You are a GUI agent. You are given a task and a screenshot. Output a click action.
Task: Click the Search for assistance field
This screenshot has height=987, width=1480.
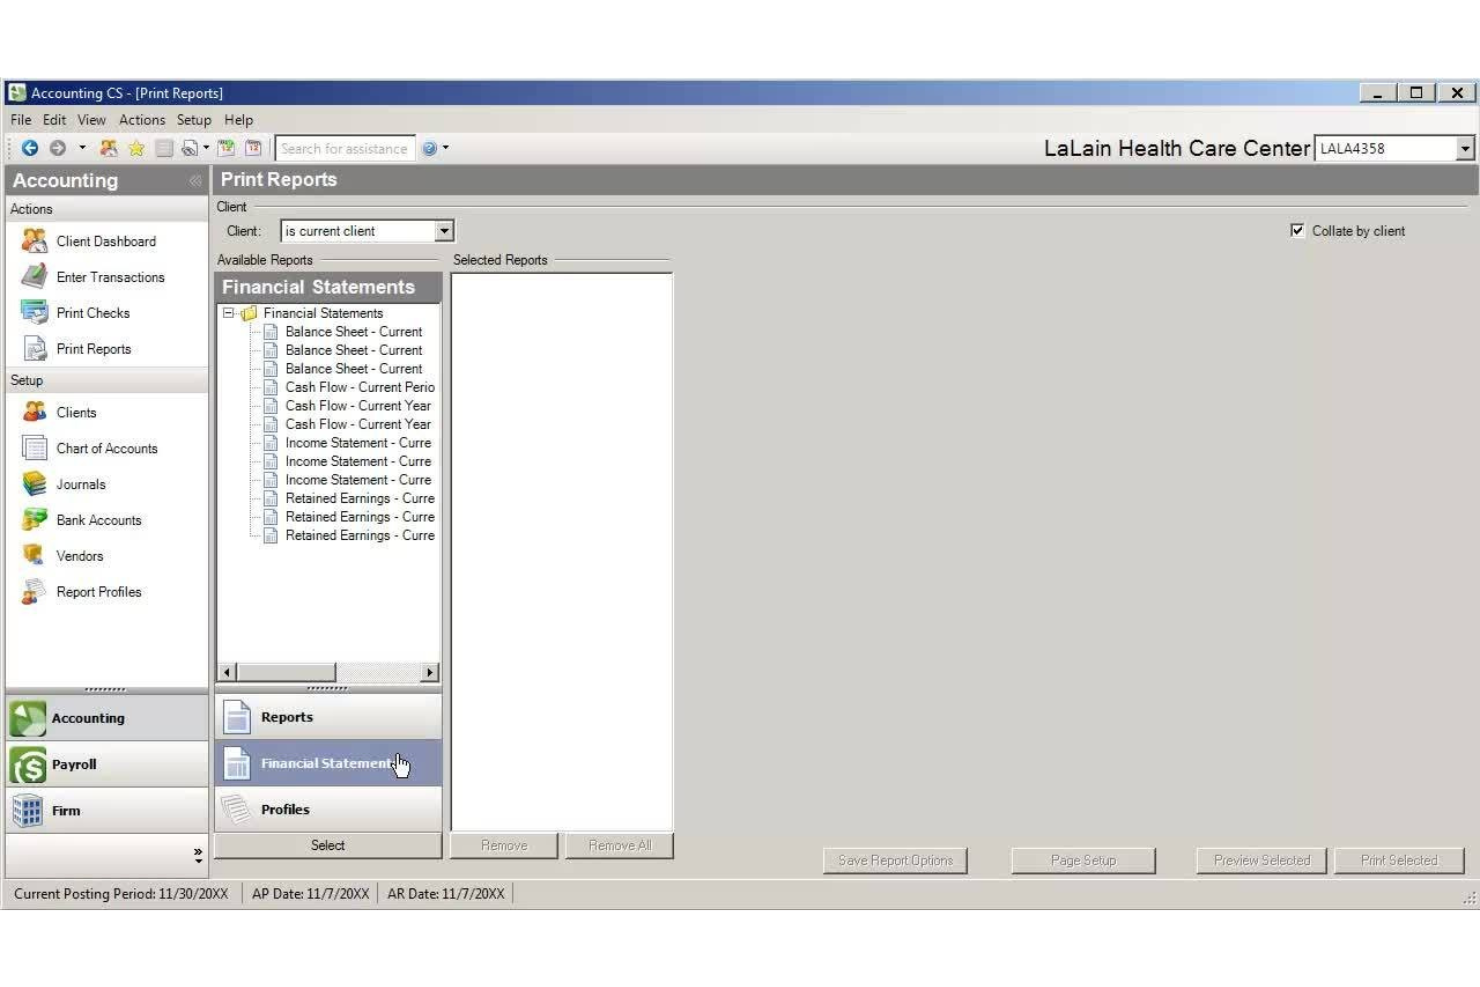[x=345, y=148]
